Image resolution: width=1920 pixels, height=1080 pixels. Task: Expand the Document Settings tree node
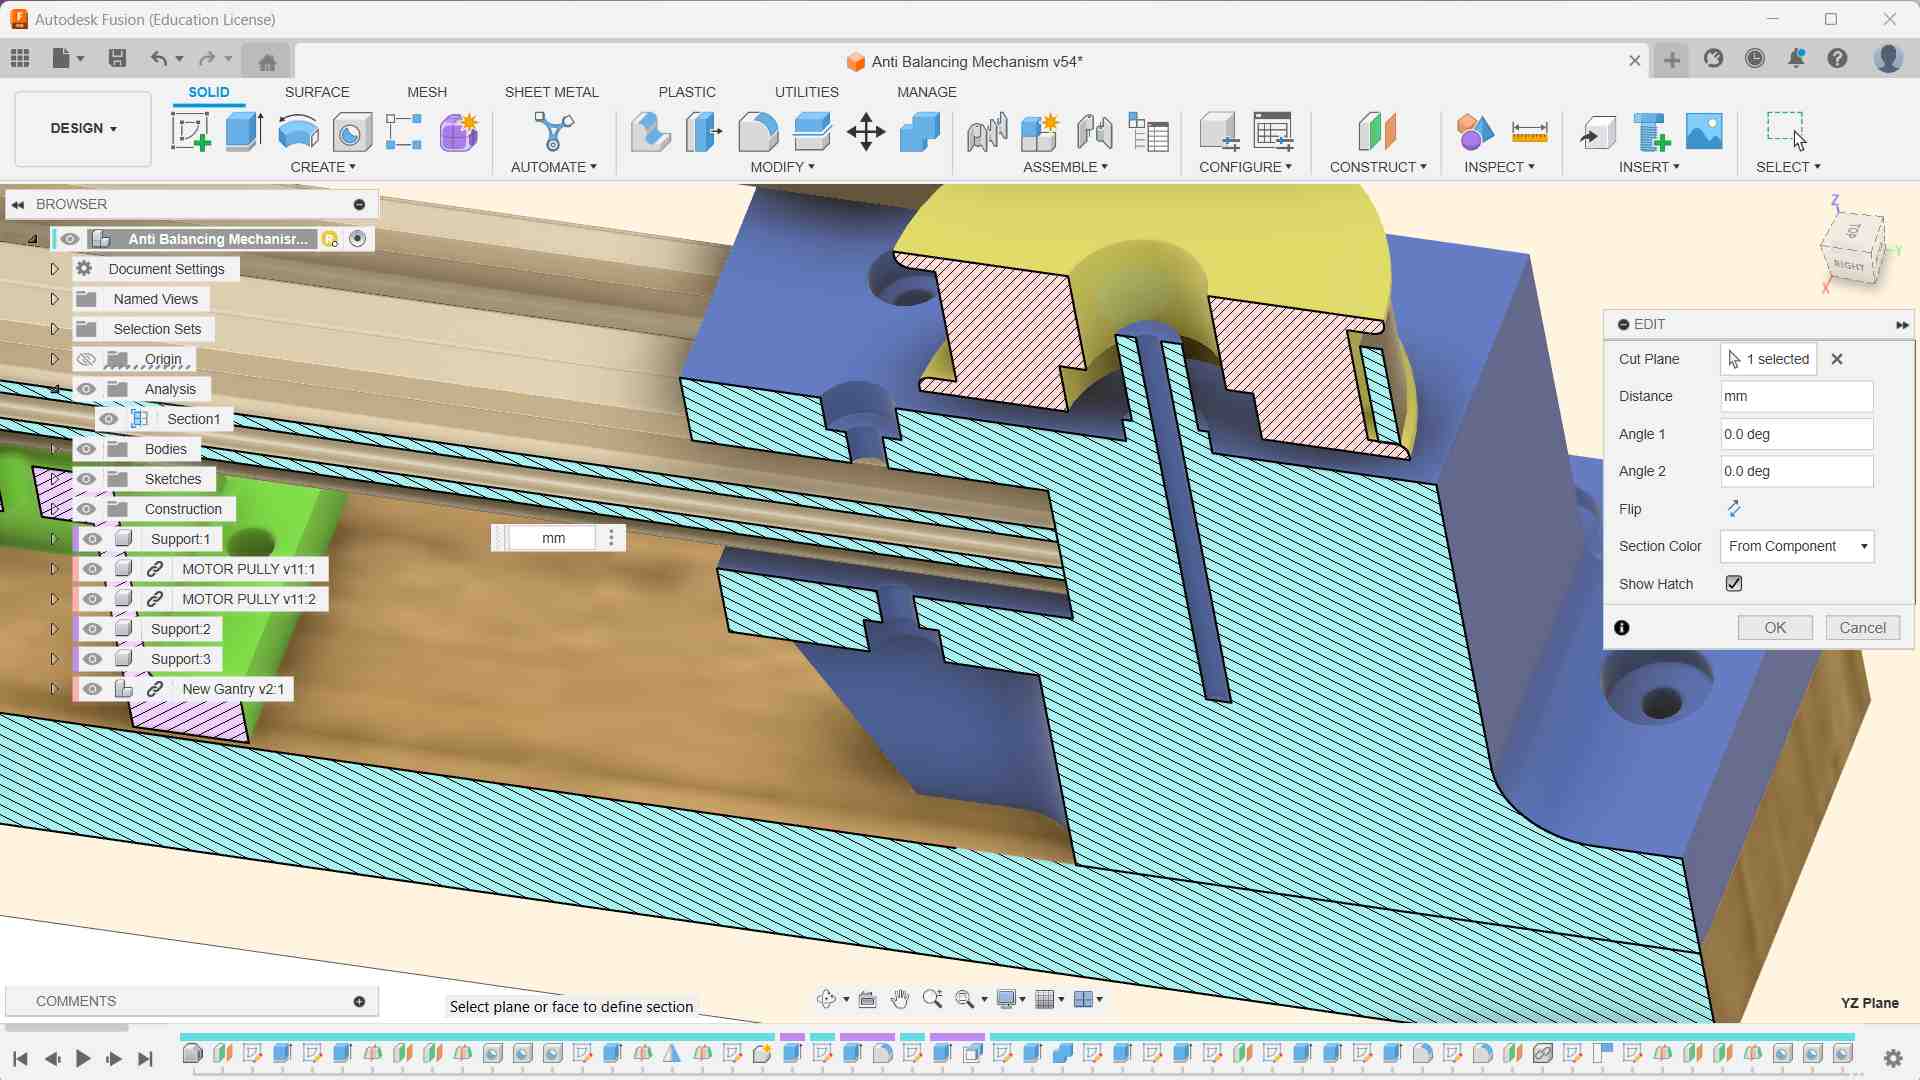pyautogui.click(x=55, y=269)
